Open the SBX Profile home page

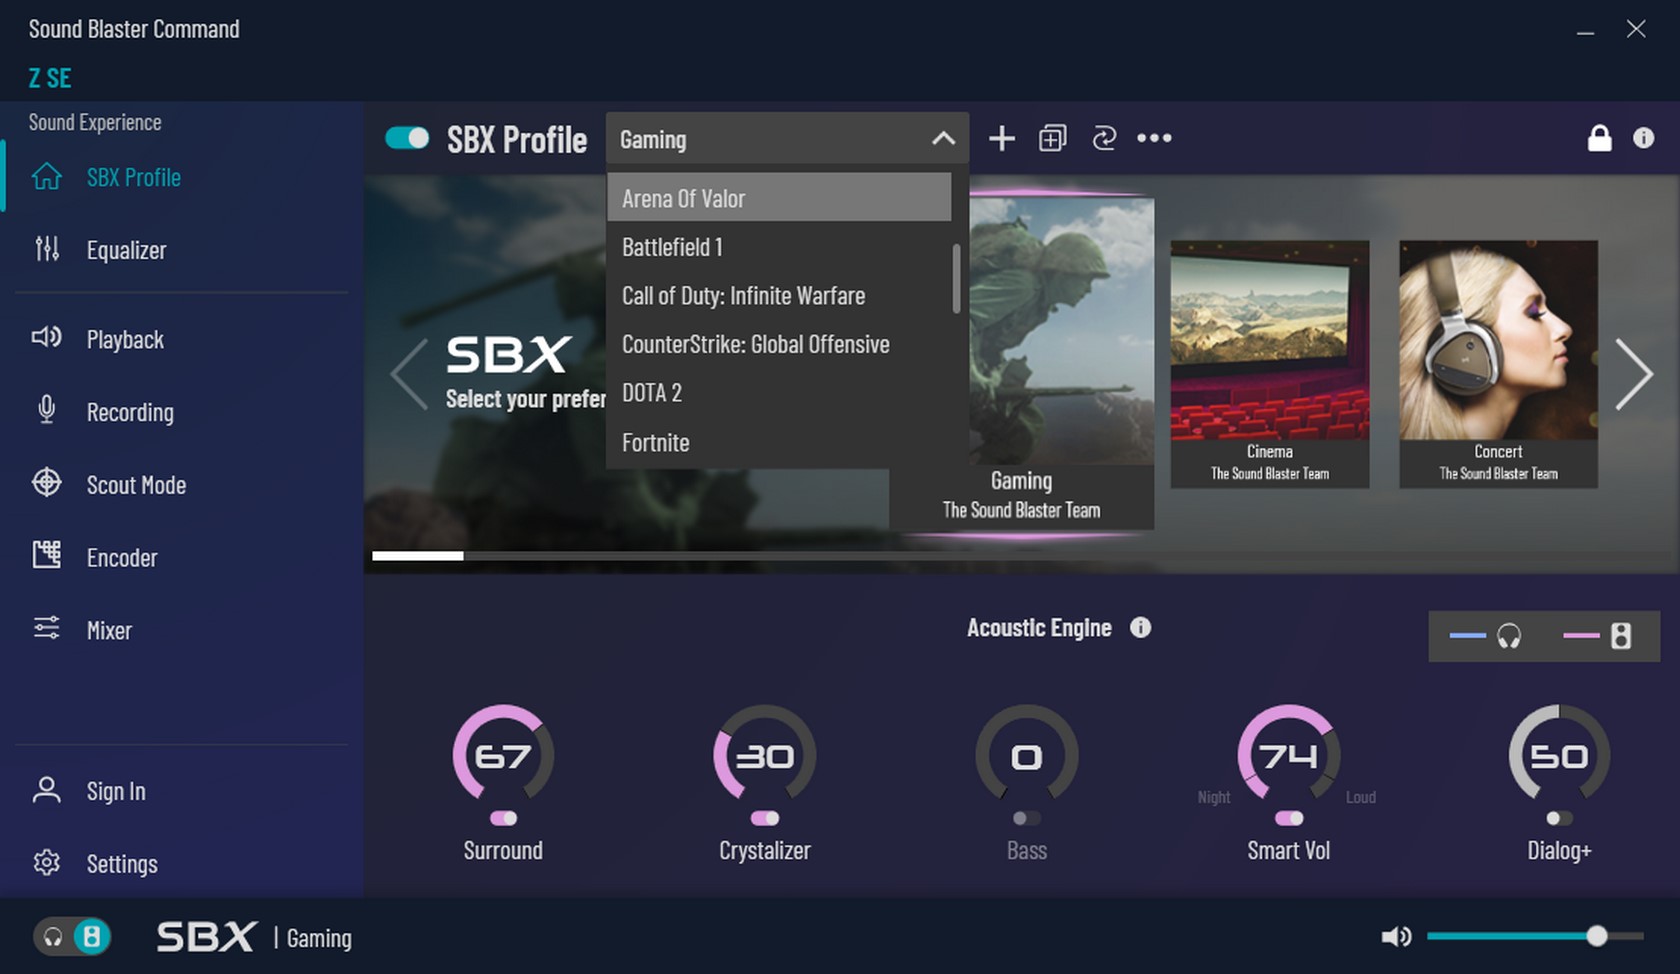105,177
